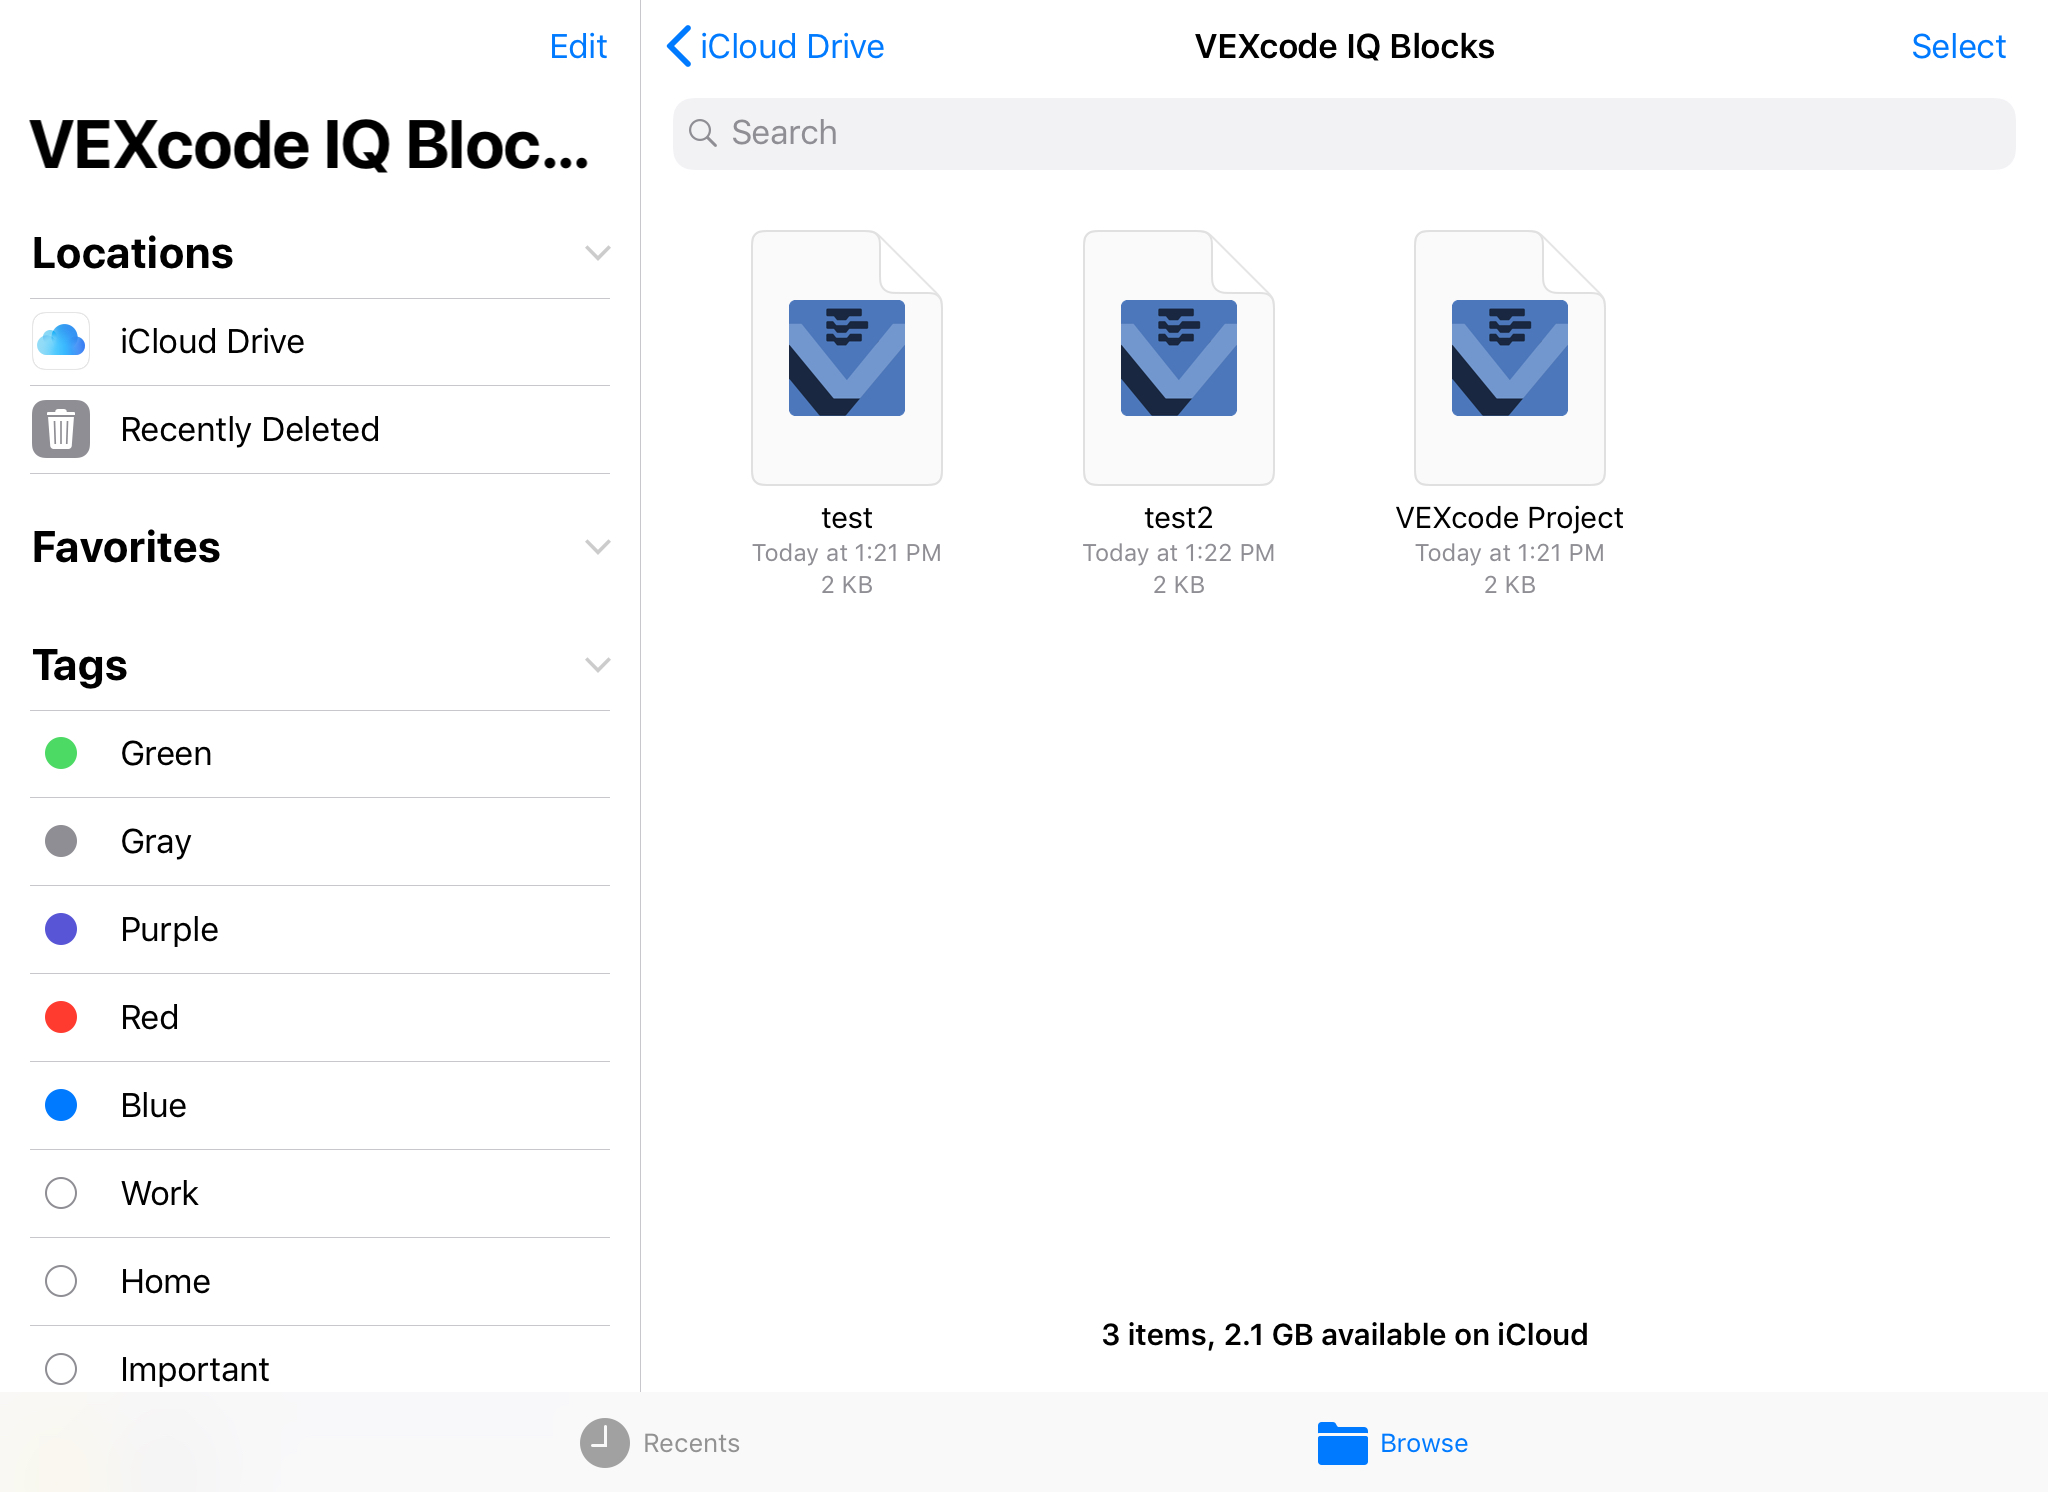Image resolution: width=2048 pixels, height=1492 pixels.
Task: Filter by the Green tag label
Action: click(x=166, y=753)
